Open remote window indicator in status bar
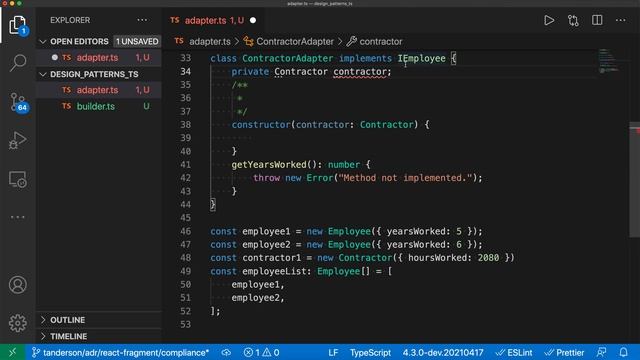 [12, 352]
